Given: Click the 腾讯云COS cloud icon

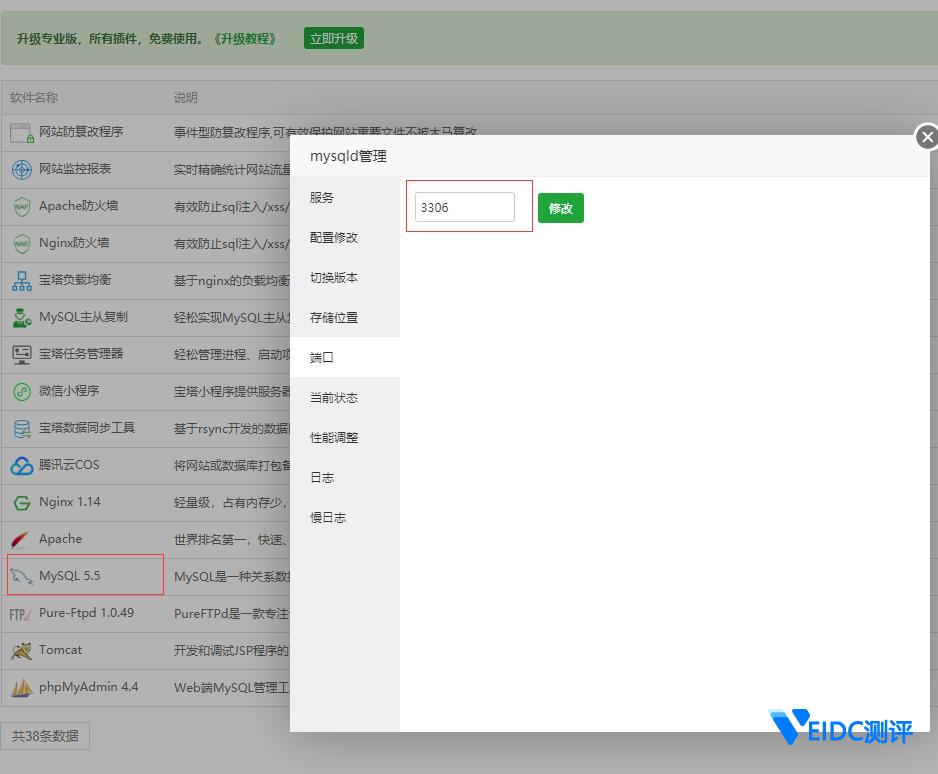Looking at the screenshot, I should pyautogui.click(x=22, y=465).
